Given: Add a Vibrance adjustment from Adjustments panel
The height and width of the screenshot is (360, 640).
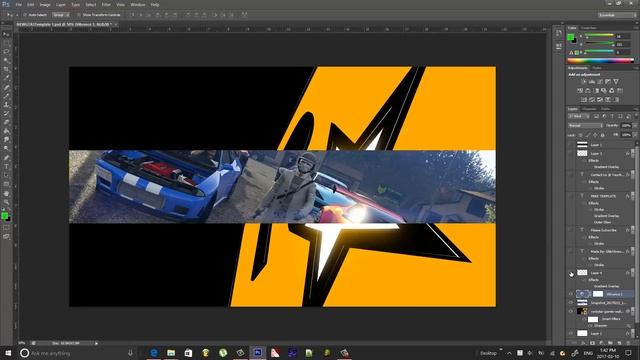Looking at the screenshot, I should pos(616,82).
